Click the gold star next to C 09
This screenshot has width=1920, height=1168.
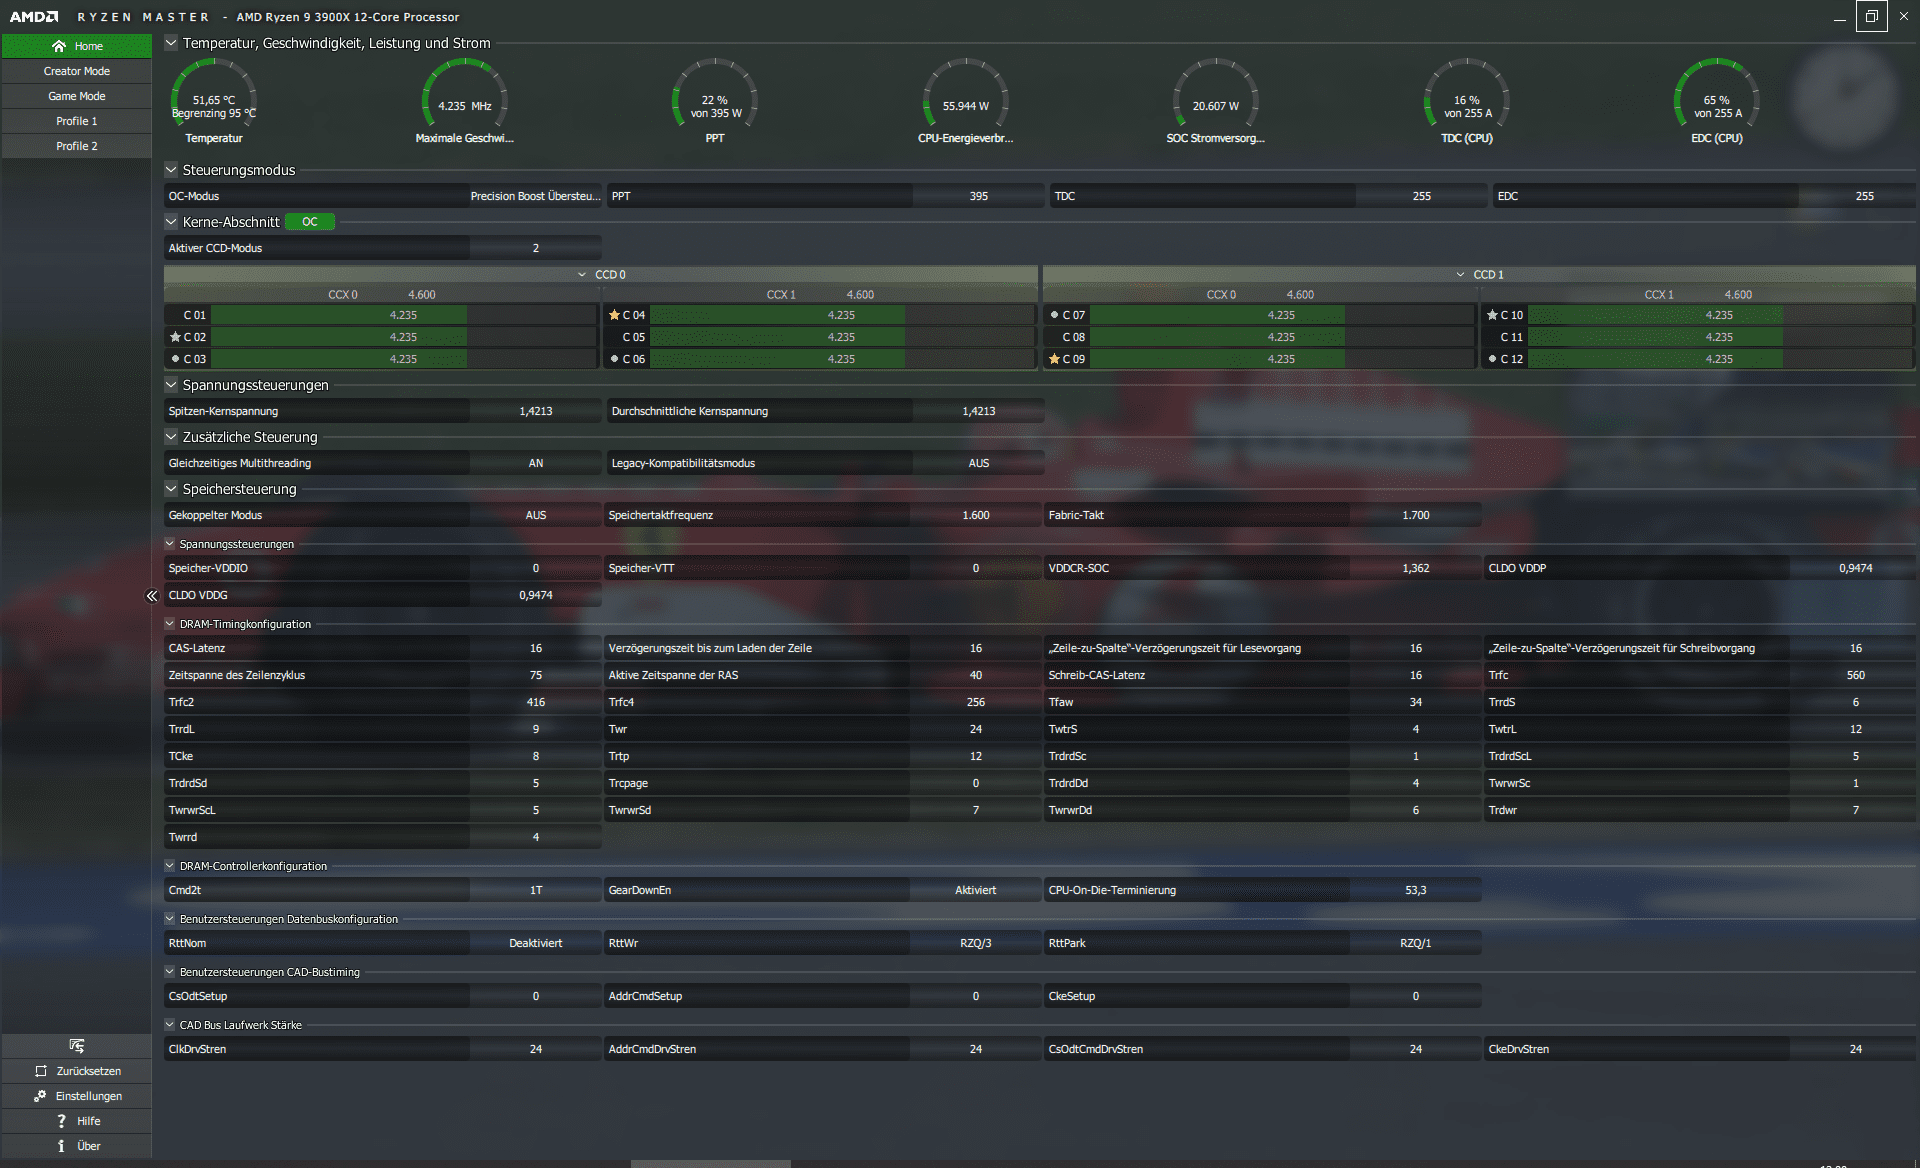coord(1054,359)
